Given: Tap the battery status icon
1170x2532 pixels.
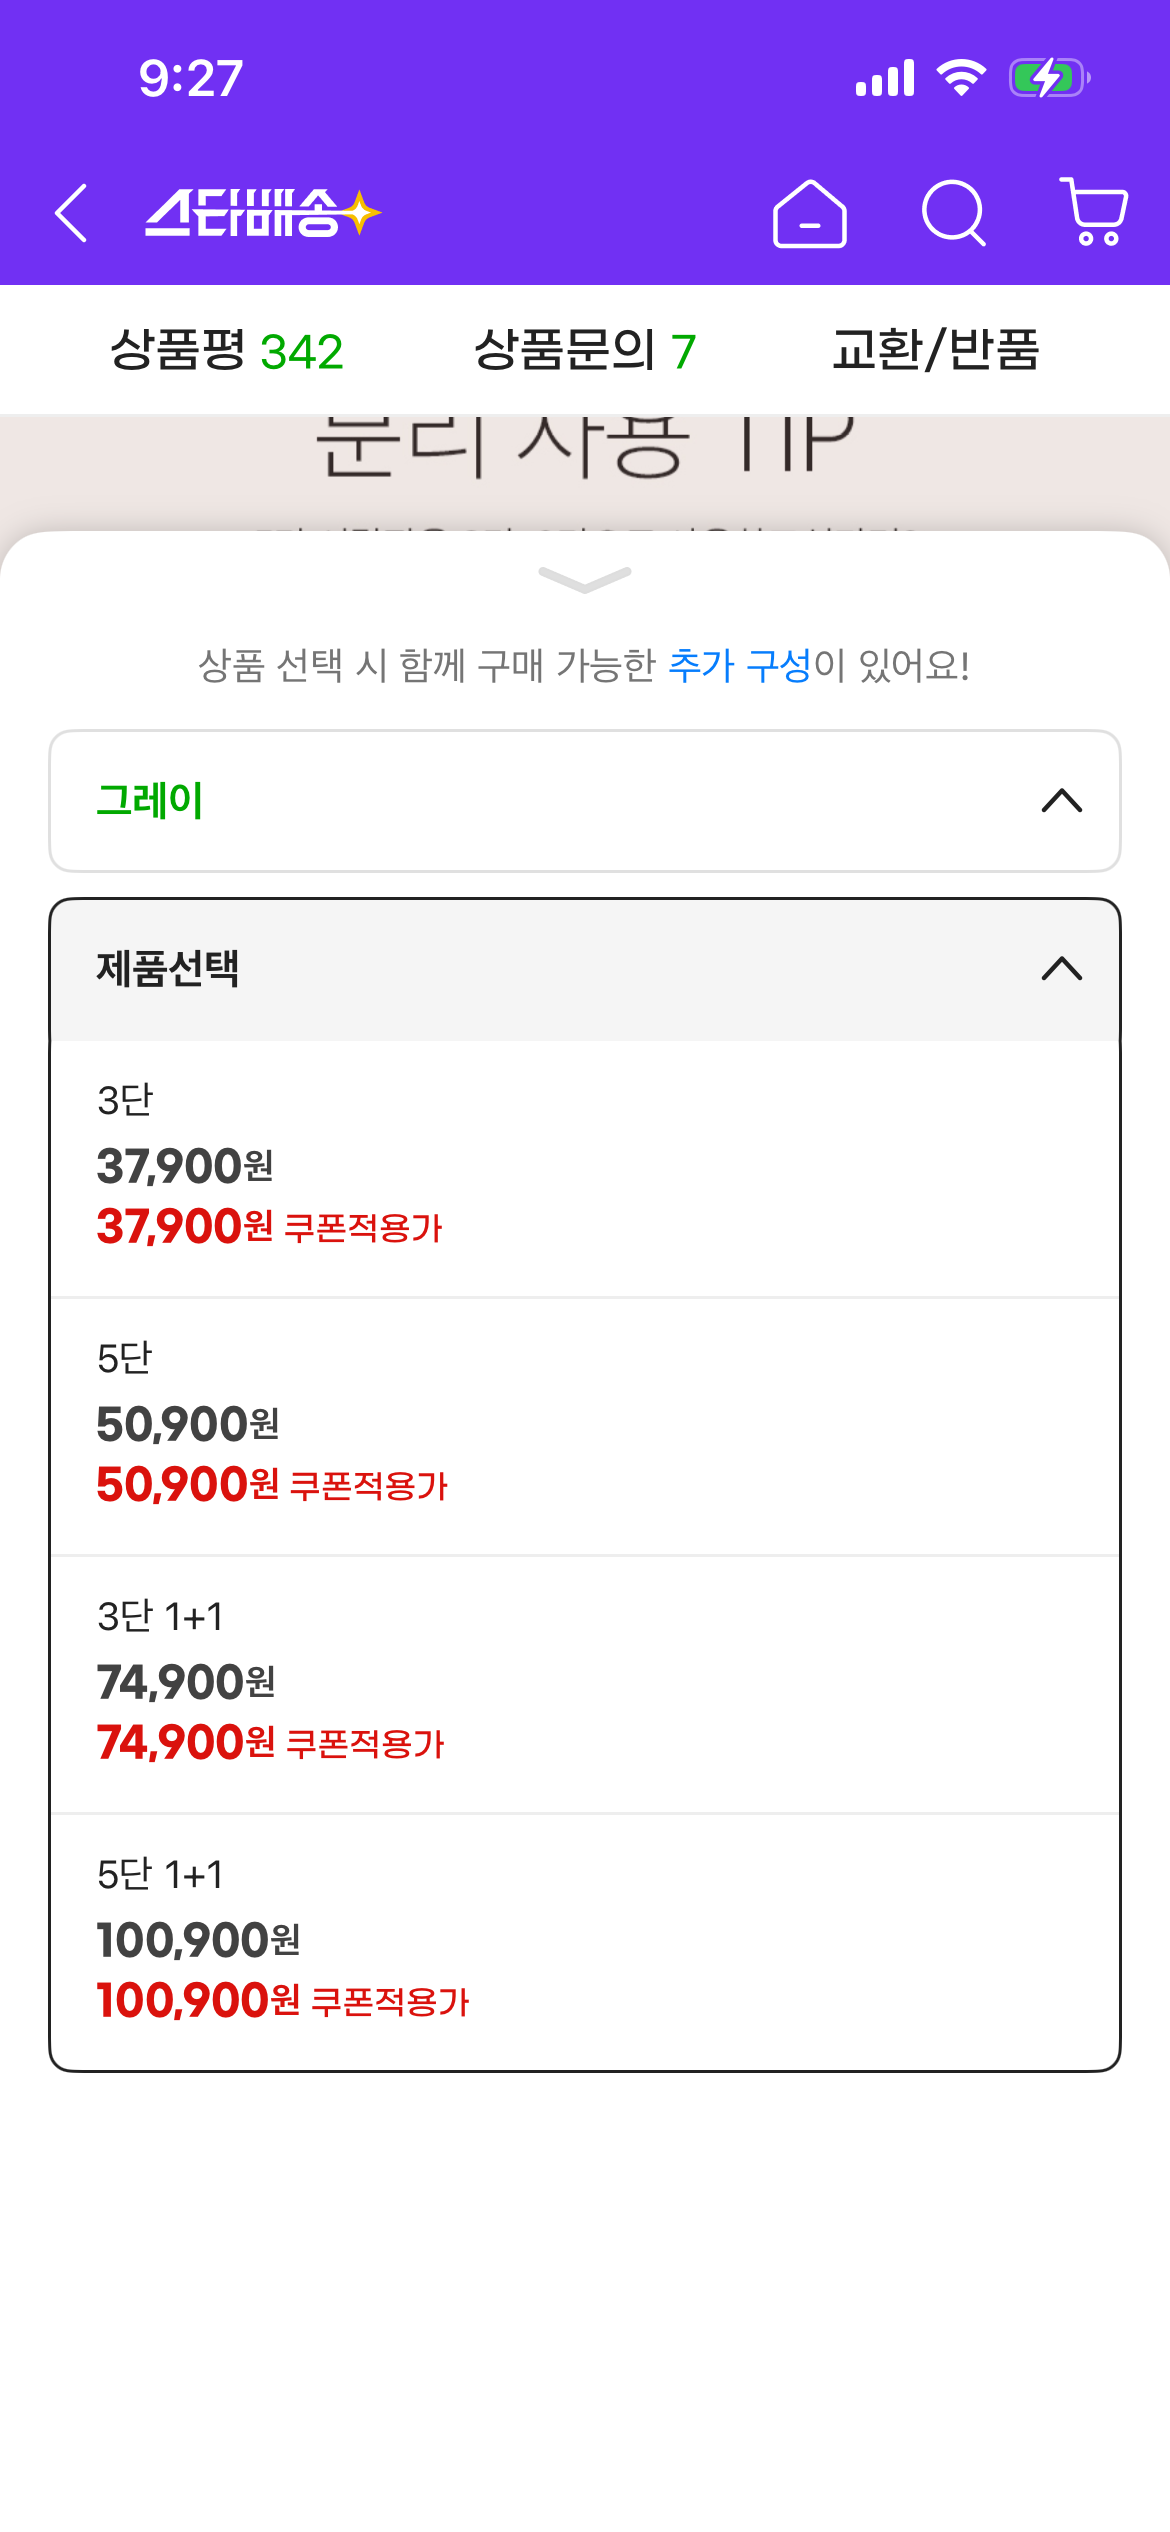Looking at the screenshot, I should point(1049,78).
